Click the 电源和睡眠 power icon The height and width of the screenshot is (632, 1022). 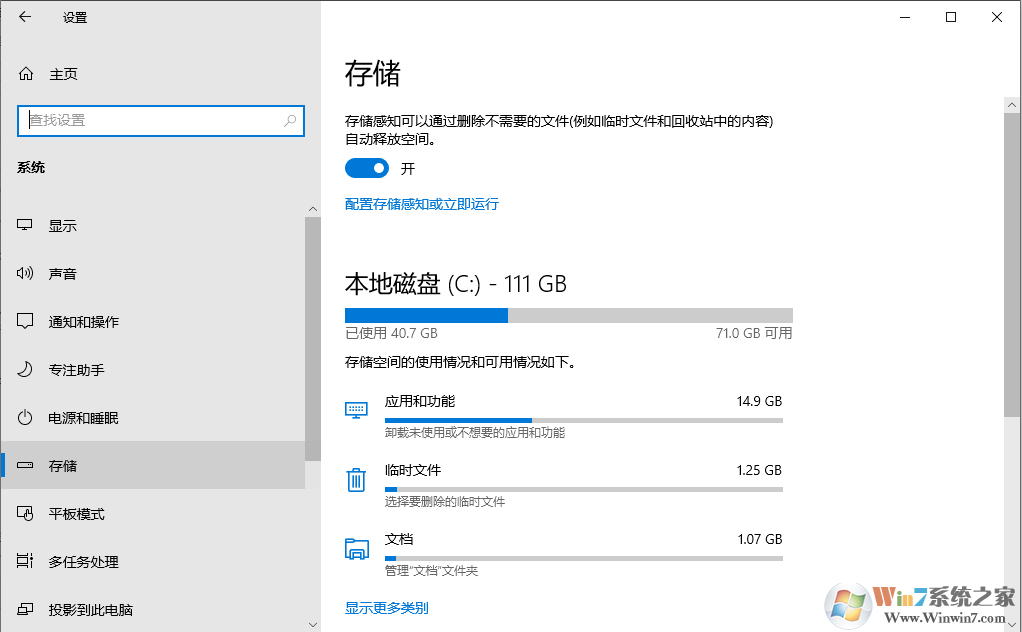click(24, 417)
